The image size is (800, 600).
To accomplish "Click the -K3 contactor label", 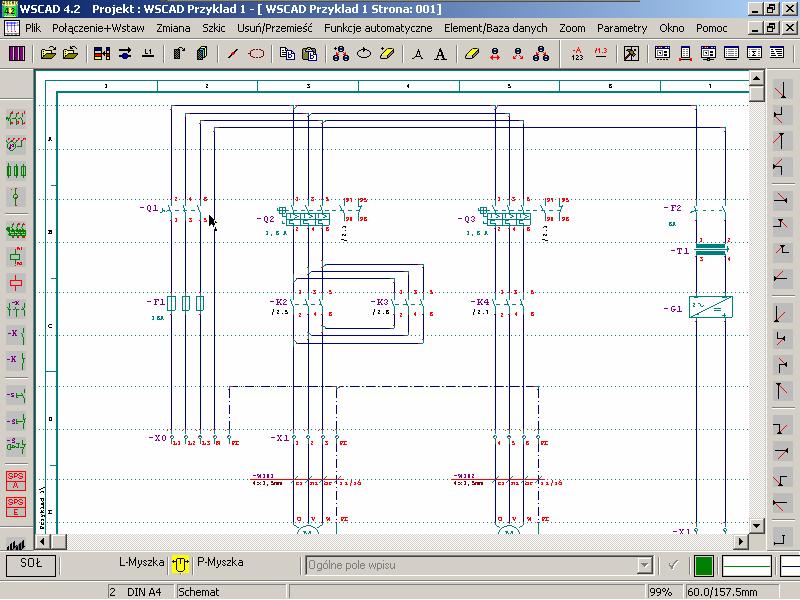I will point(380,302).
